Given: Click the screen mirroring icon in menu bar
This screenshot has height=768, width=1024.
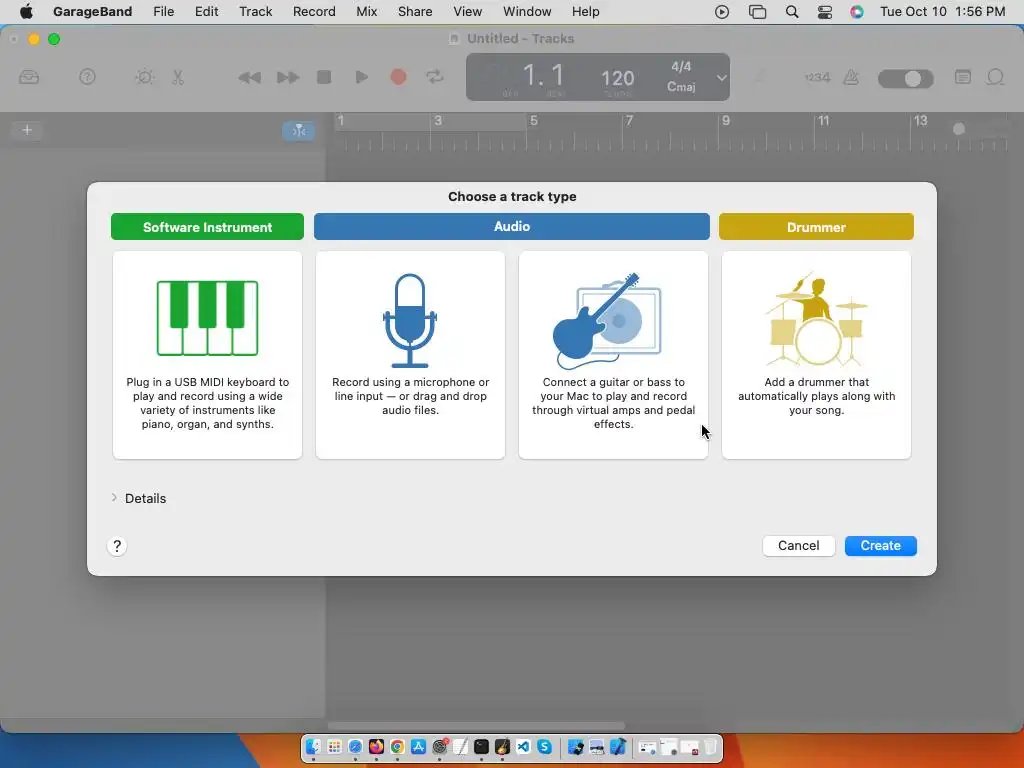Looking at the screenshot, I should click(x=758, y=12).
